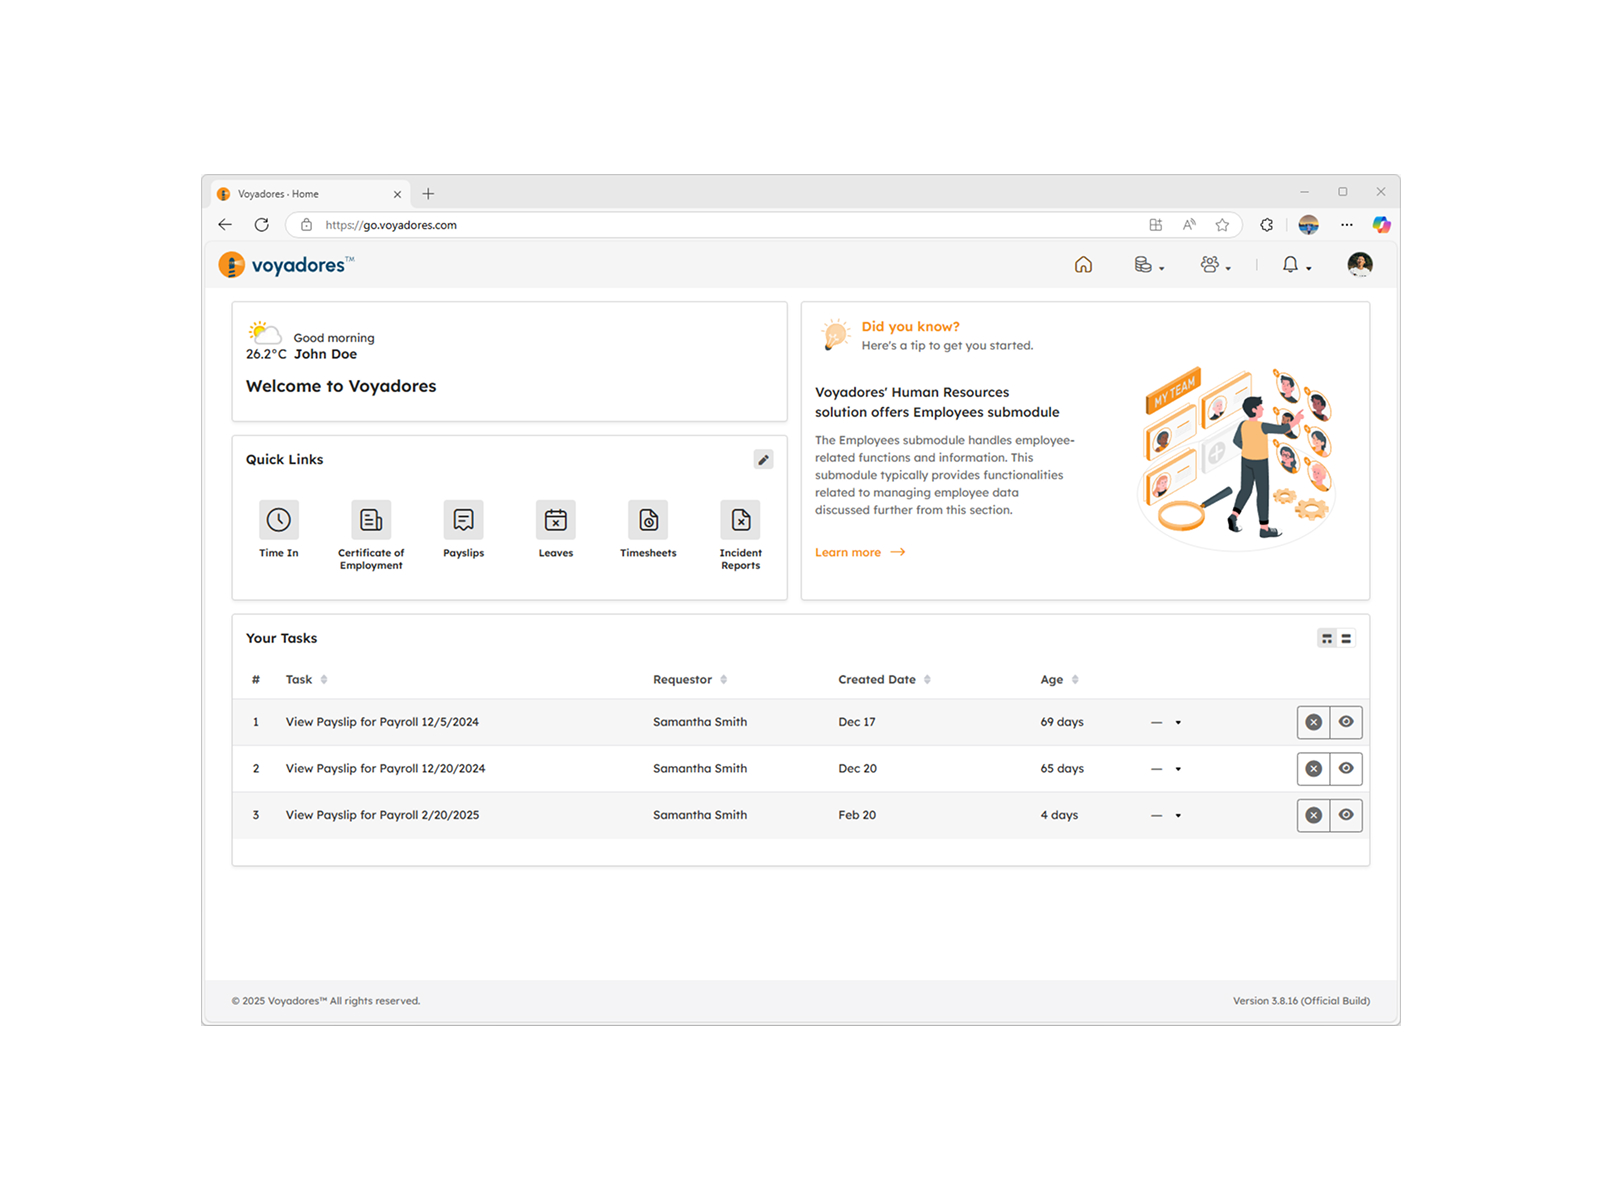Close the Voyadores - Home tab

397,194
